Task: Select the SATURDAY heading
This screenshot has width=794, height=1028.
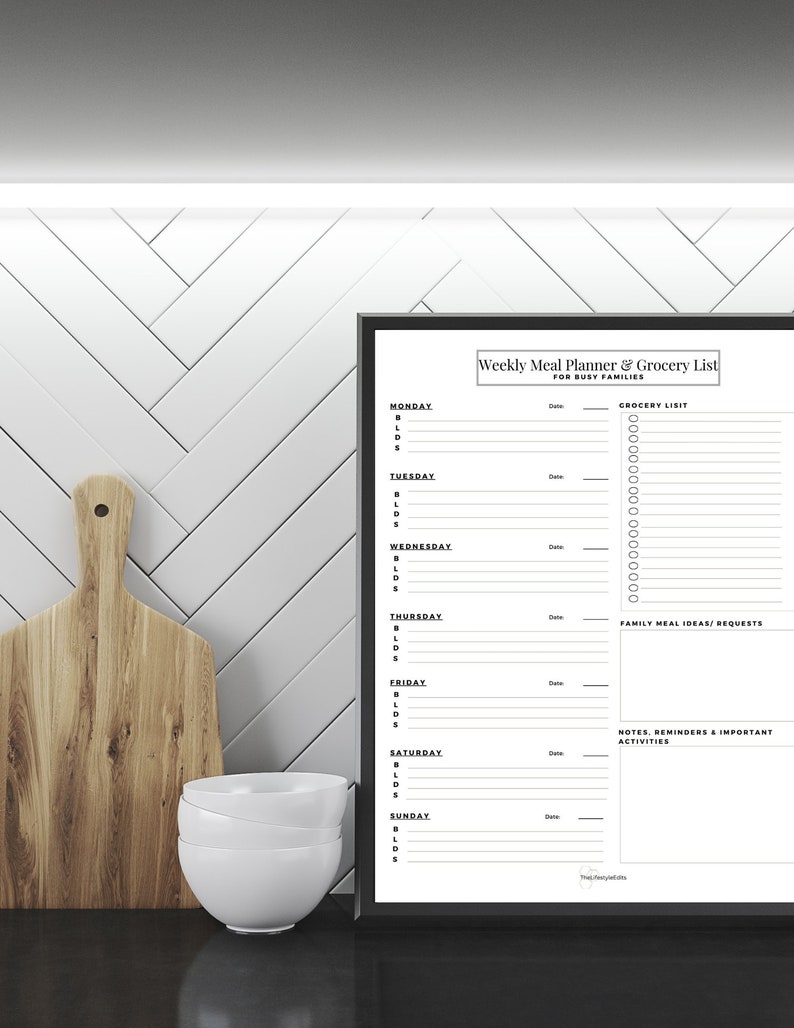Action: pos(416,753)
